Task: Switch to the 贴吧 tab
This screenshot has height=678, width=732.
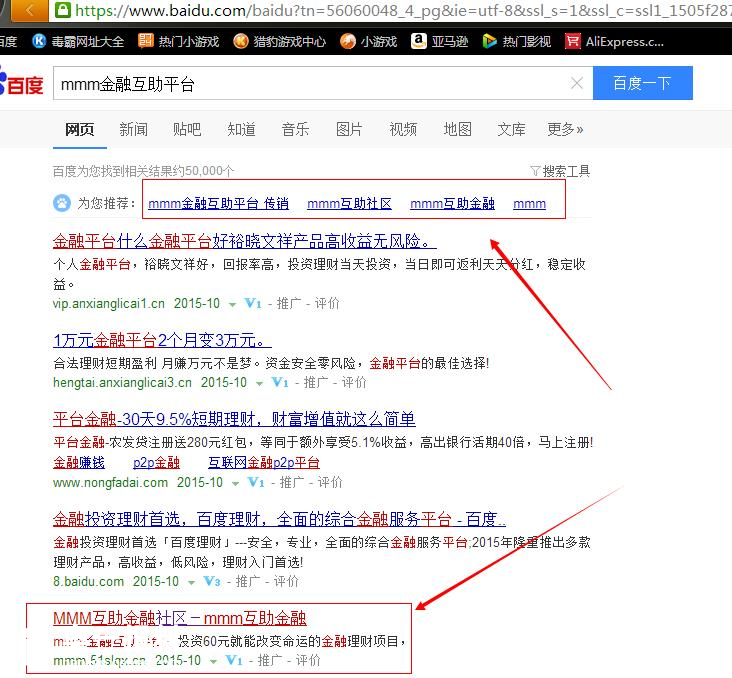Action: [x=187, y=129]
